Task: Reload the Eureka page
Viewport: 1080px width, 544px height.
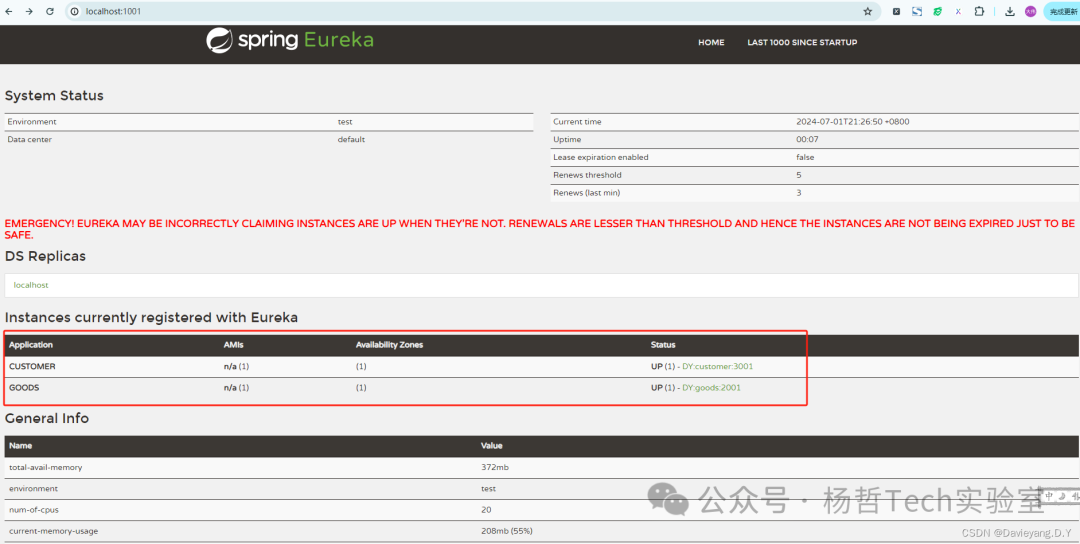Action: (x=50, y=12)
